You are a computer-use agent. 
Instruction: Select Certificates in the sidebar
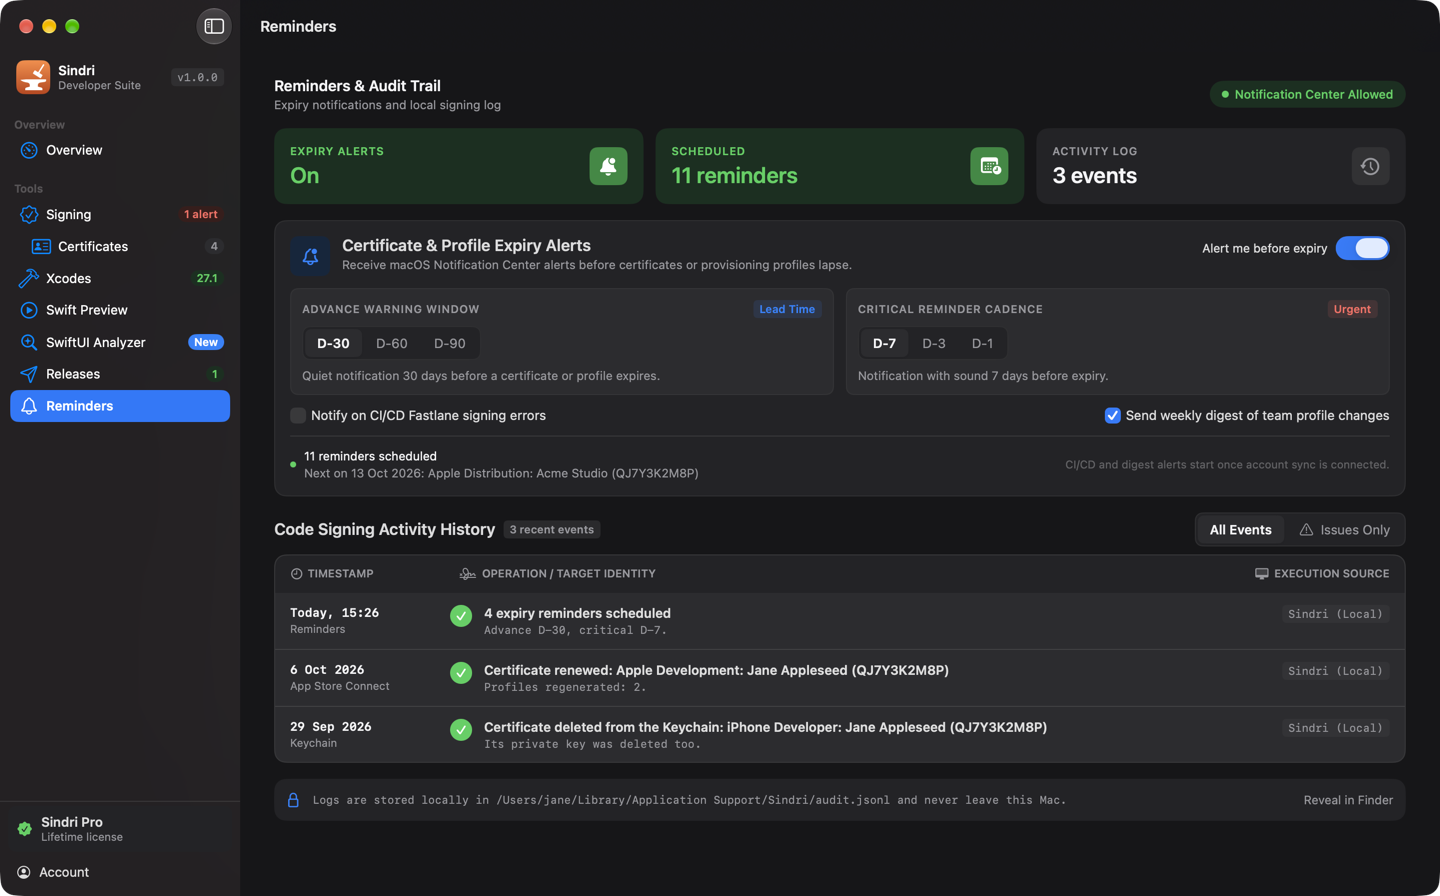120,246
